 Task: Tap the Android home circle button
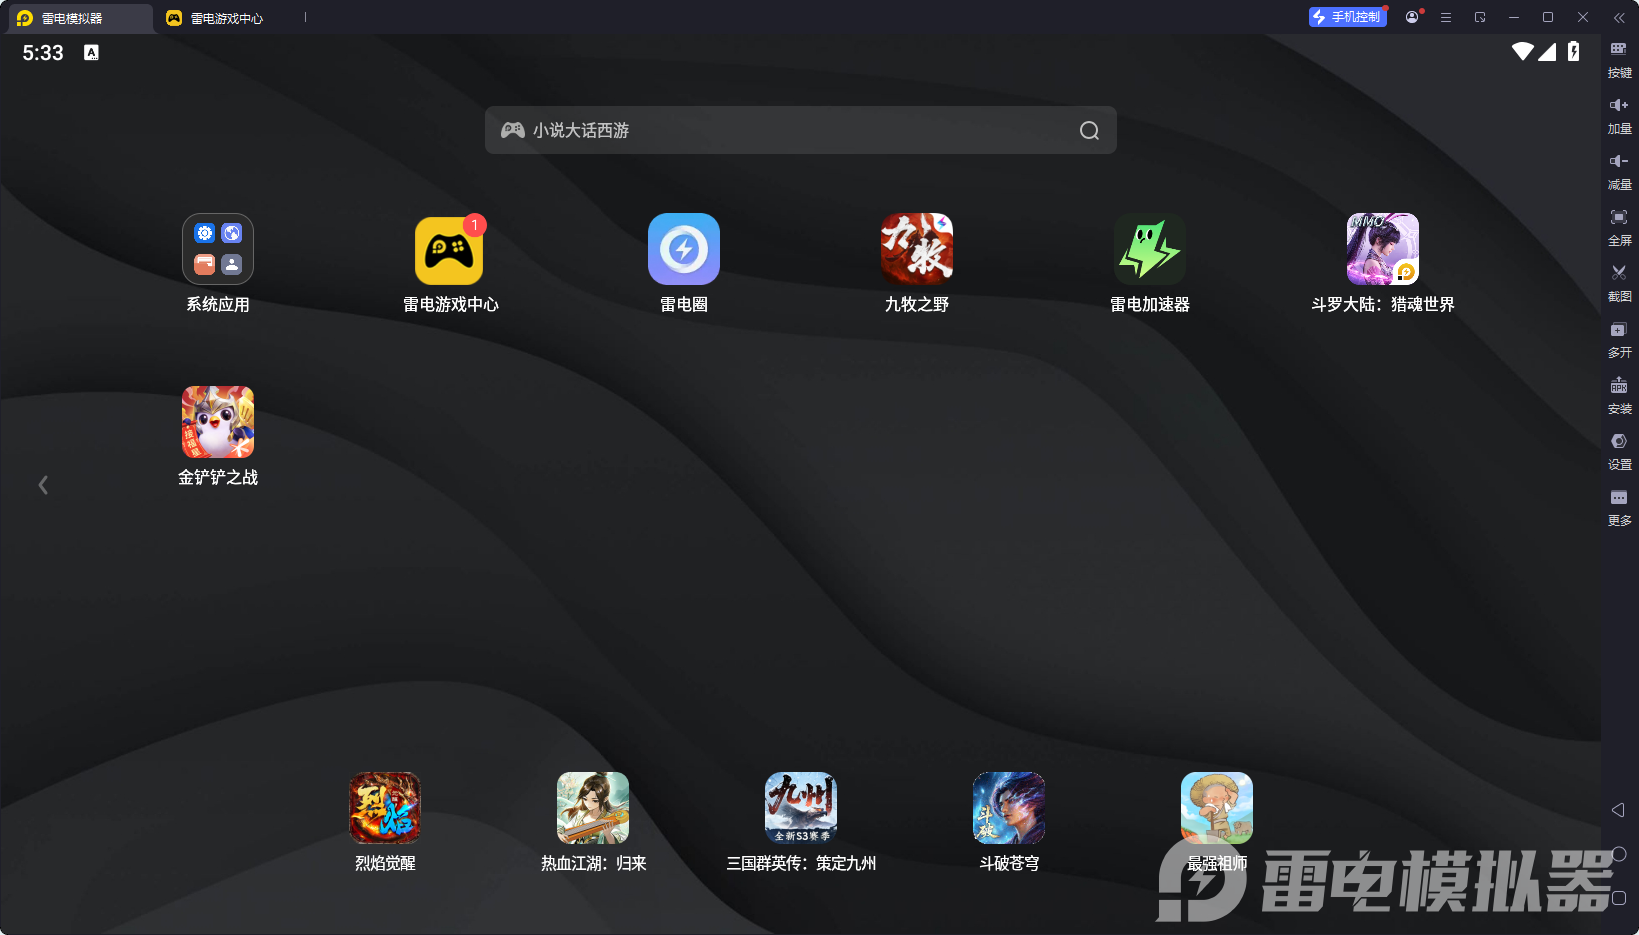click(x=1619, y=854)
